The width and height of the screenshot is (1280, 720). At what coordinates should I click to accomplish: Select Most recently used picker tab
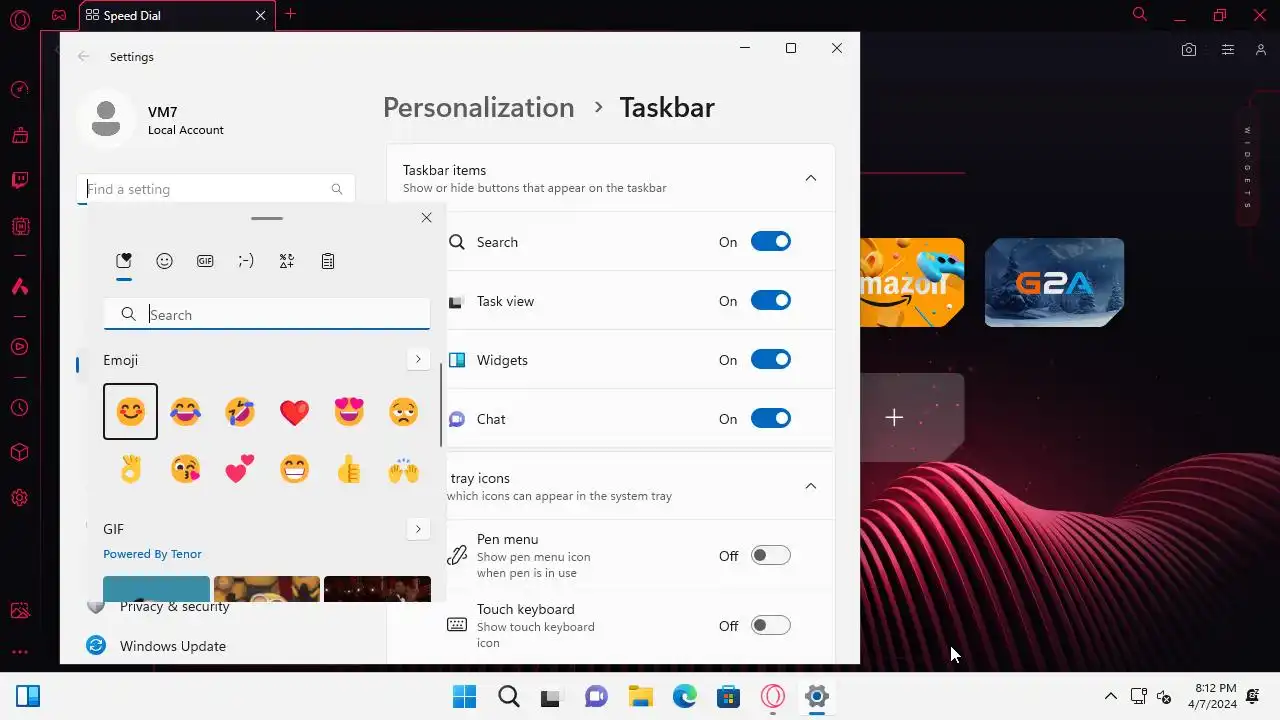[123, 261]
